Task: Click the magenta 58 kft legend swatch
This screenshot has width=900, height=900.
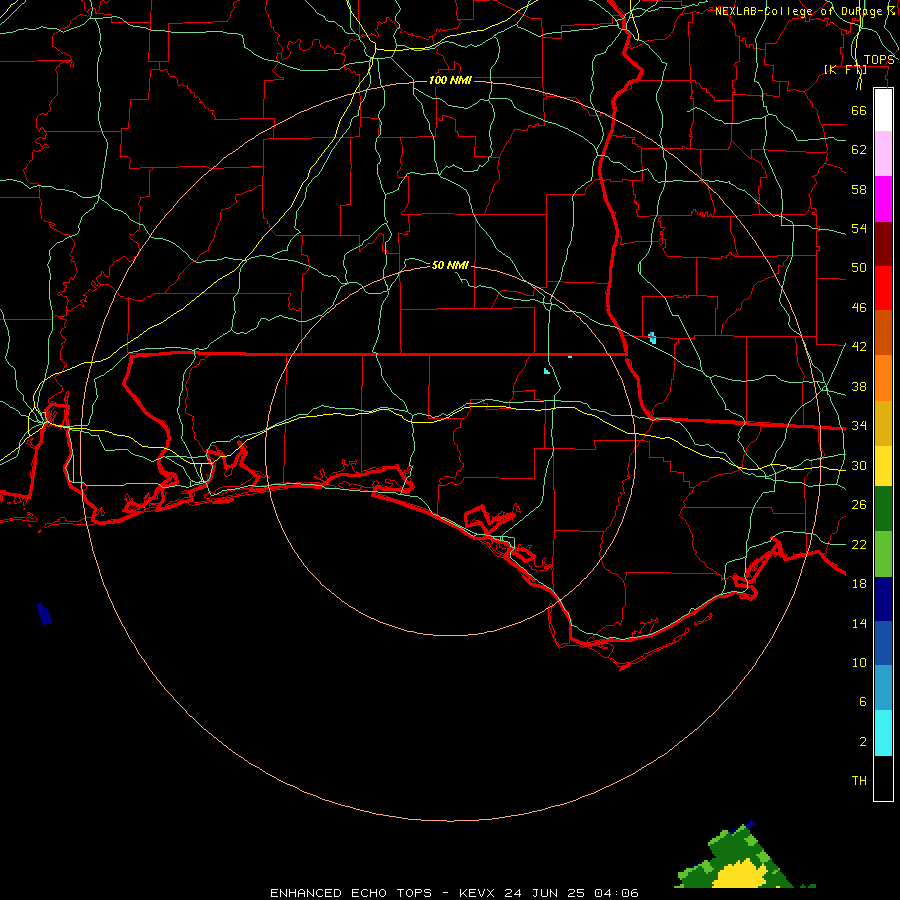Action: [x=883, y=199]
